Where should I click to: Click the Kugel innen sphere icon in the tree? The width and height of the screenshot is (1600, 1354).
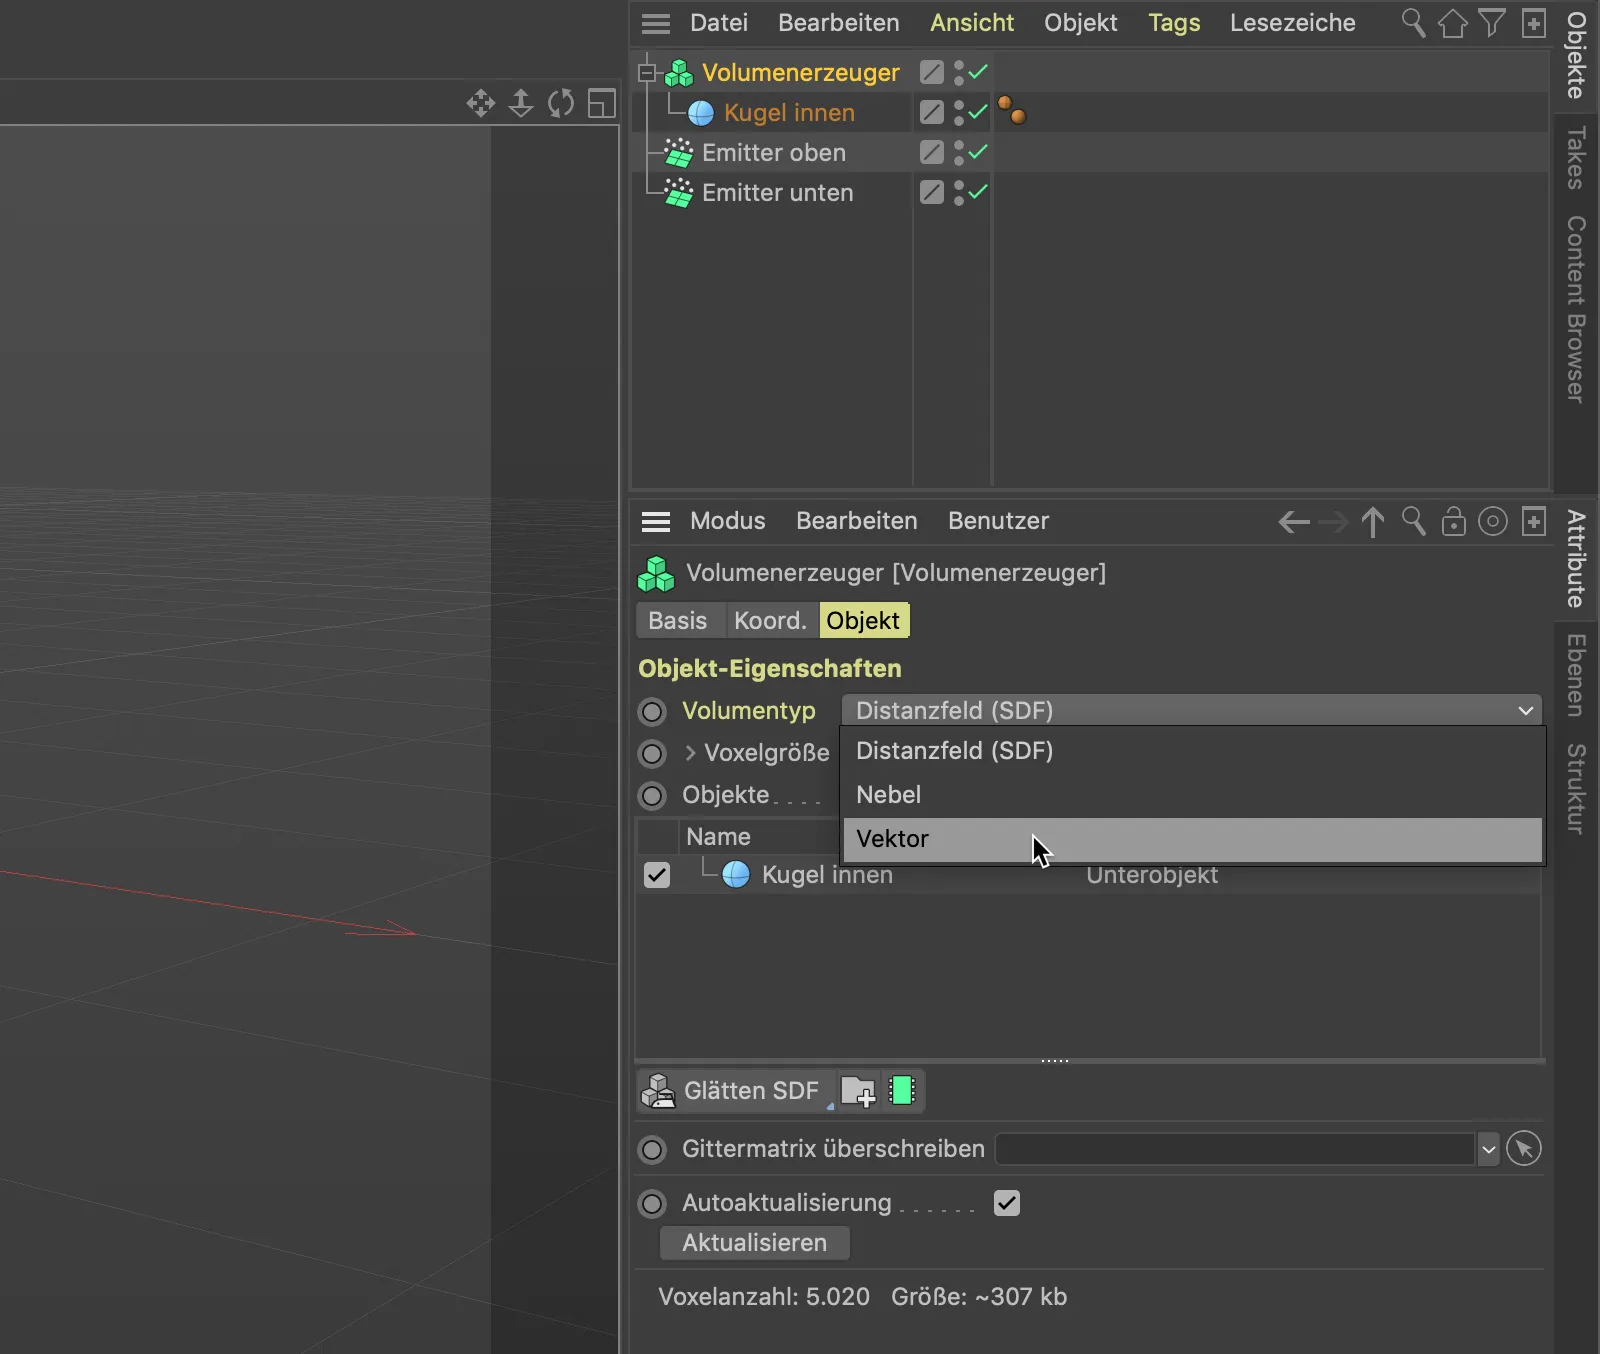(701, 113)
